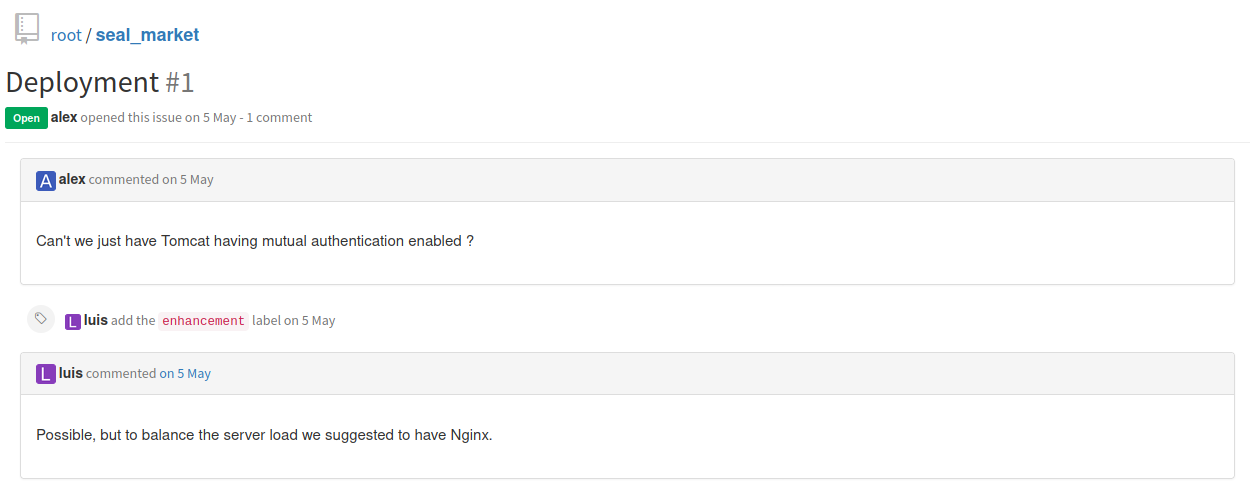Click the Tomcat mutual authentication comment text

click(255, 241)
